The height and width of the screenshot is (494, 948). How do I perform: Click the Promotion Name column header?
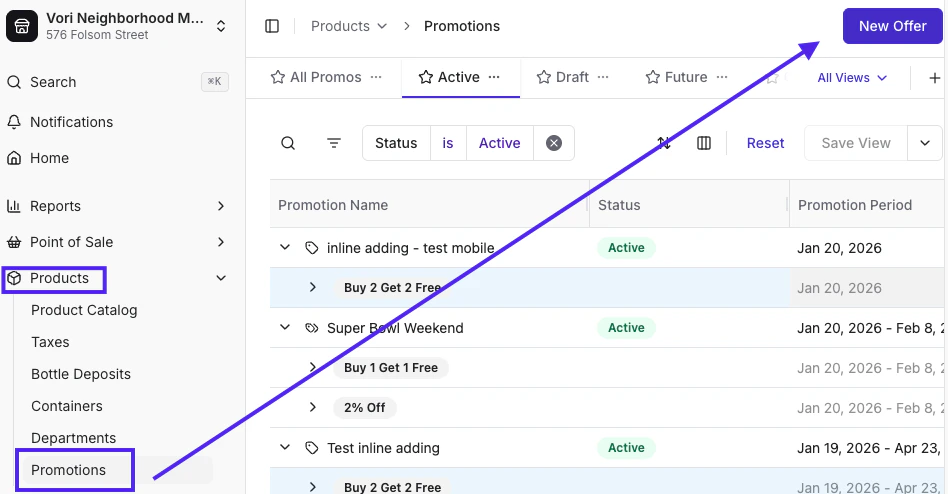click(x=429, y=205)
